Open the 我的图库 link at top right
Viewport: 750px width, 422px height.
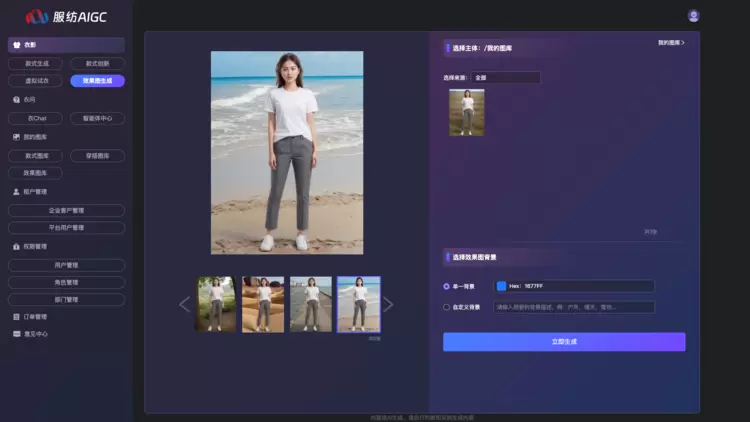point(671,43)
